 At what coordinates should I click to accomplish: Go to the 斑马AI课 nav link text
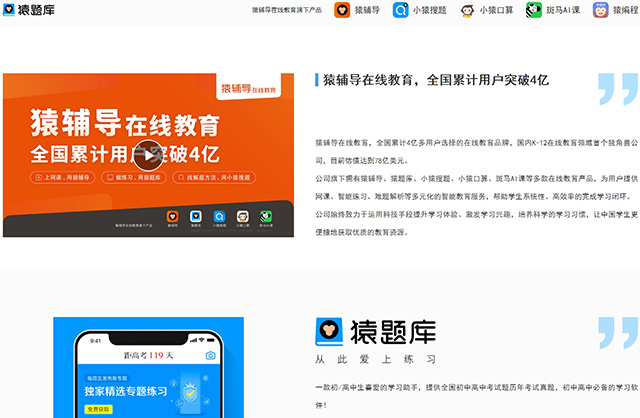click(x=563, y=10)
